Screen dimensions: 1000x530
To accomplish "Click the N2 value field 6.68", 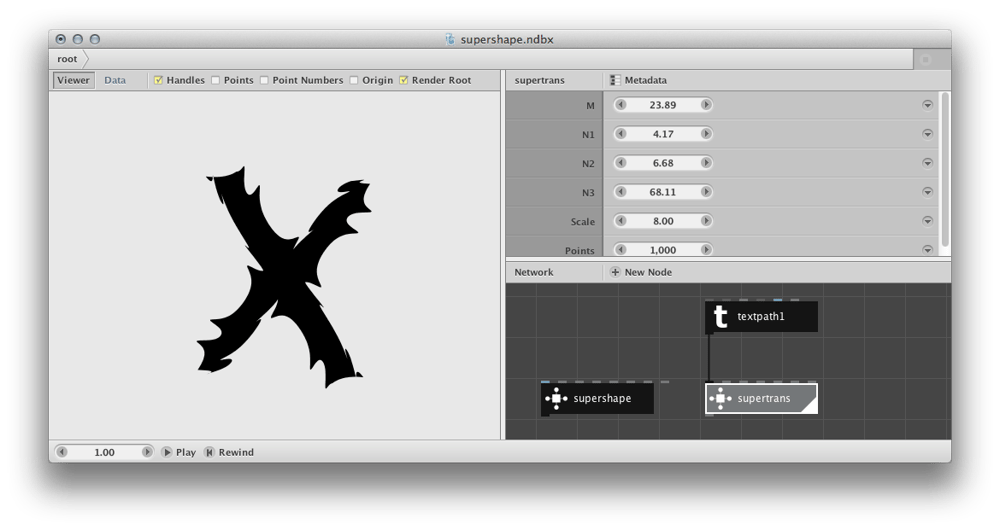I will click(663, 163).
